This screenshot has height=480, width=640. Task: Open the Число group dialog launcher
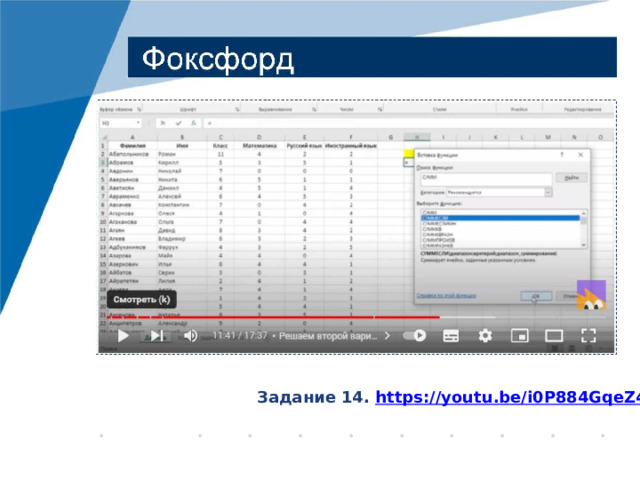[x=380, y=109]
